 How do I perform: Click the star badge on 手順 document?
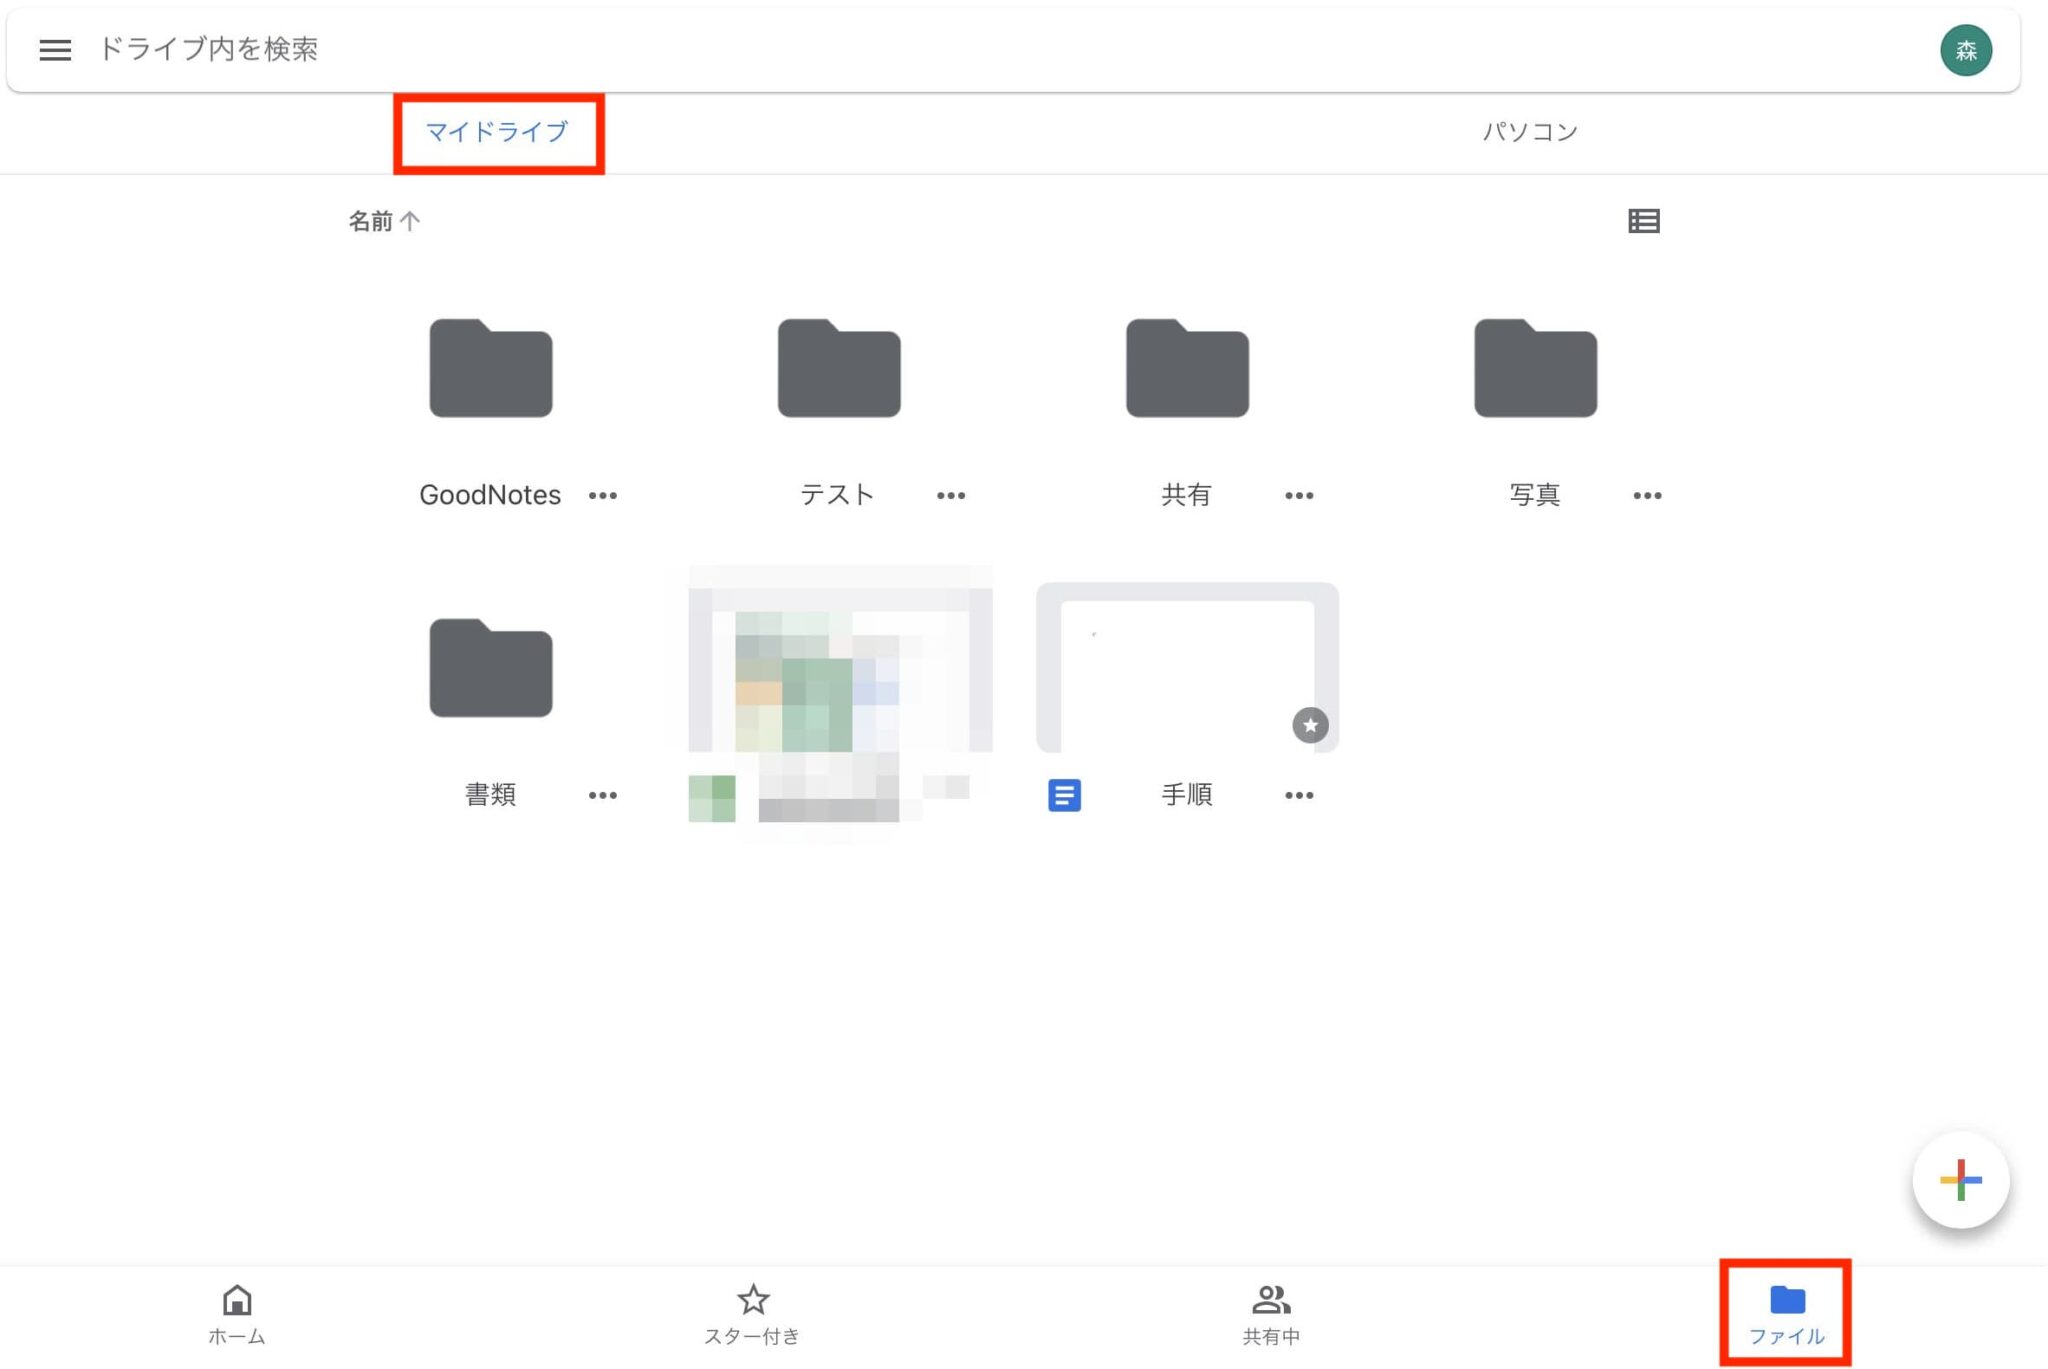[1310, 725]
